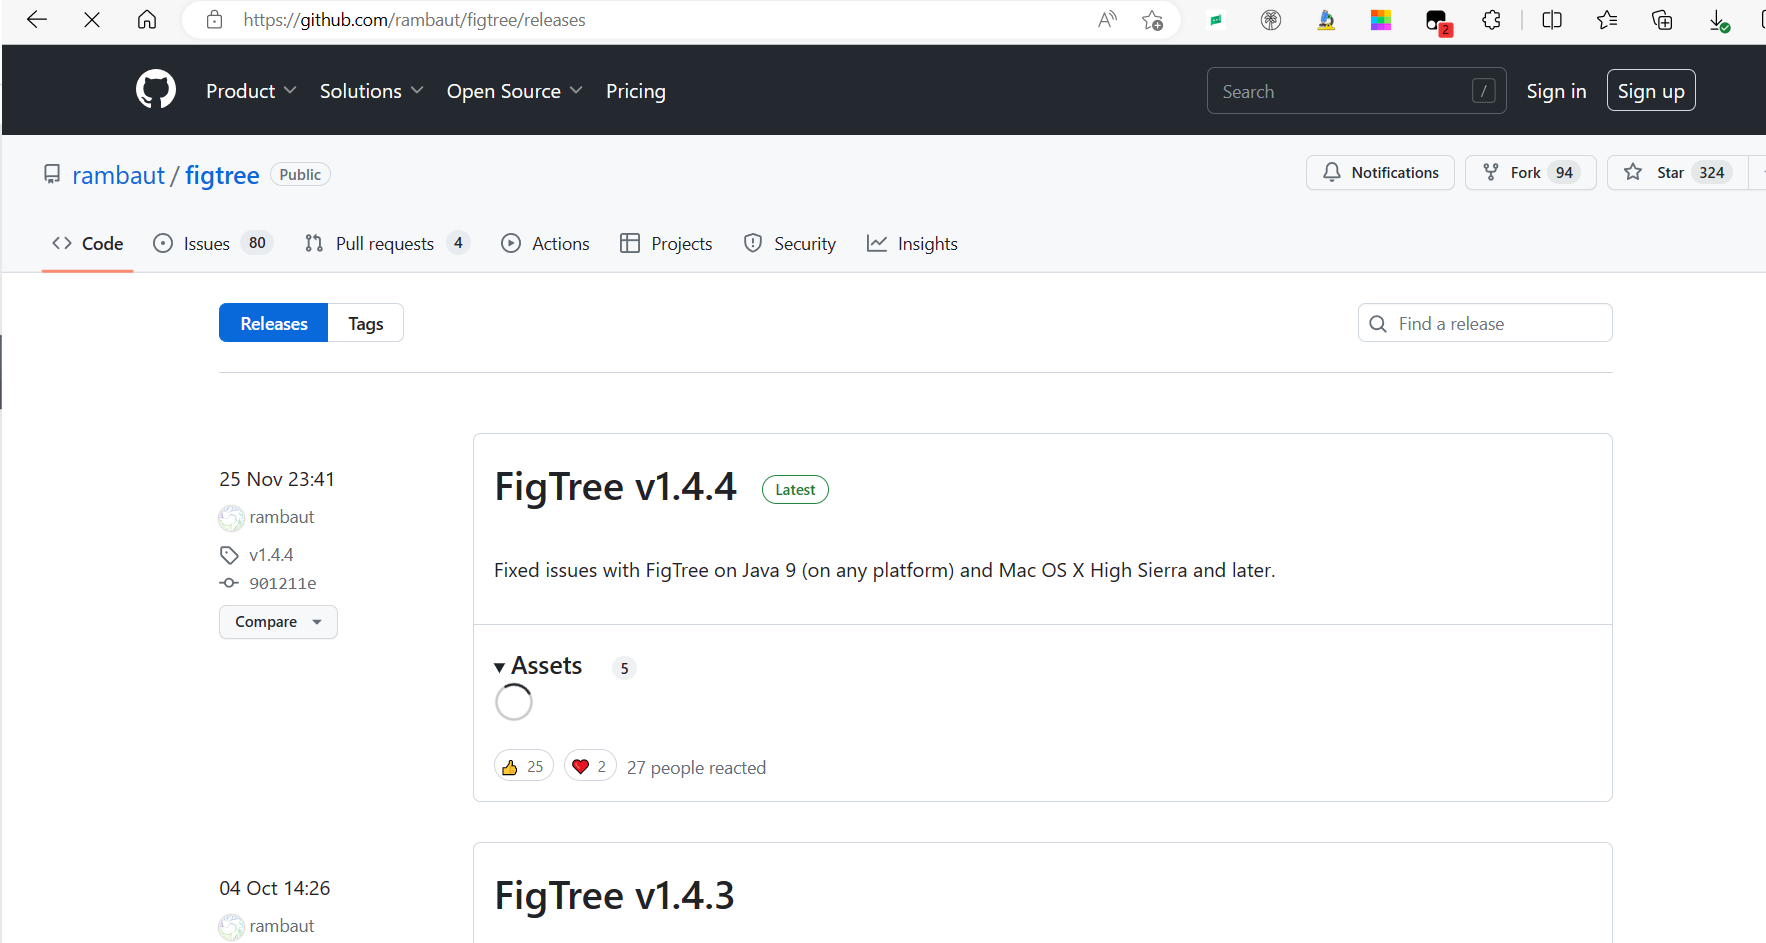1766x943 pixels.
Task: Expand the Product menu
Action: [x=251, y=91]
